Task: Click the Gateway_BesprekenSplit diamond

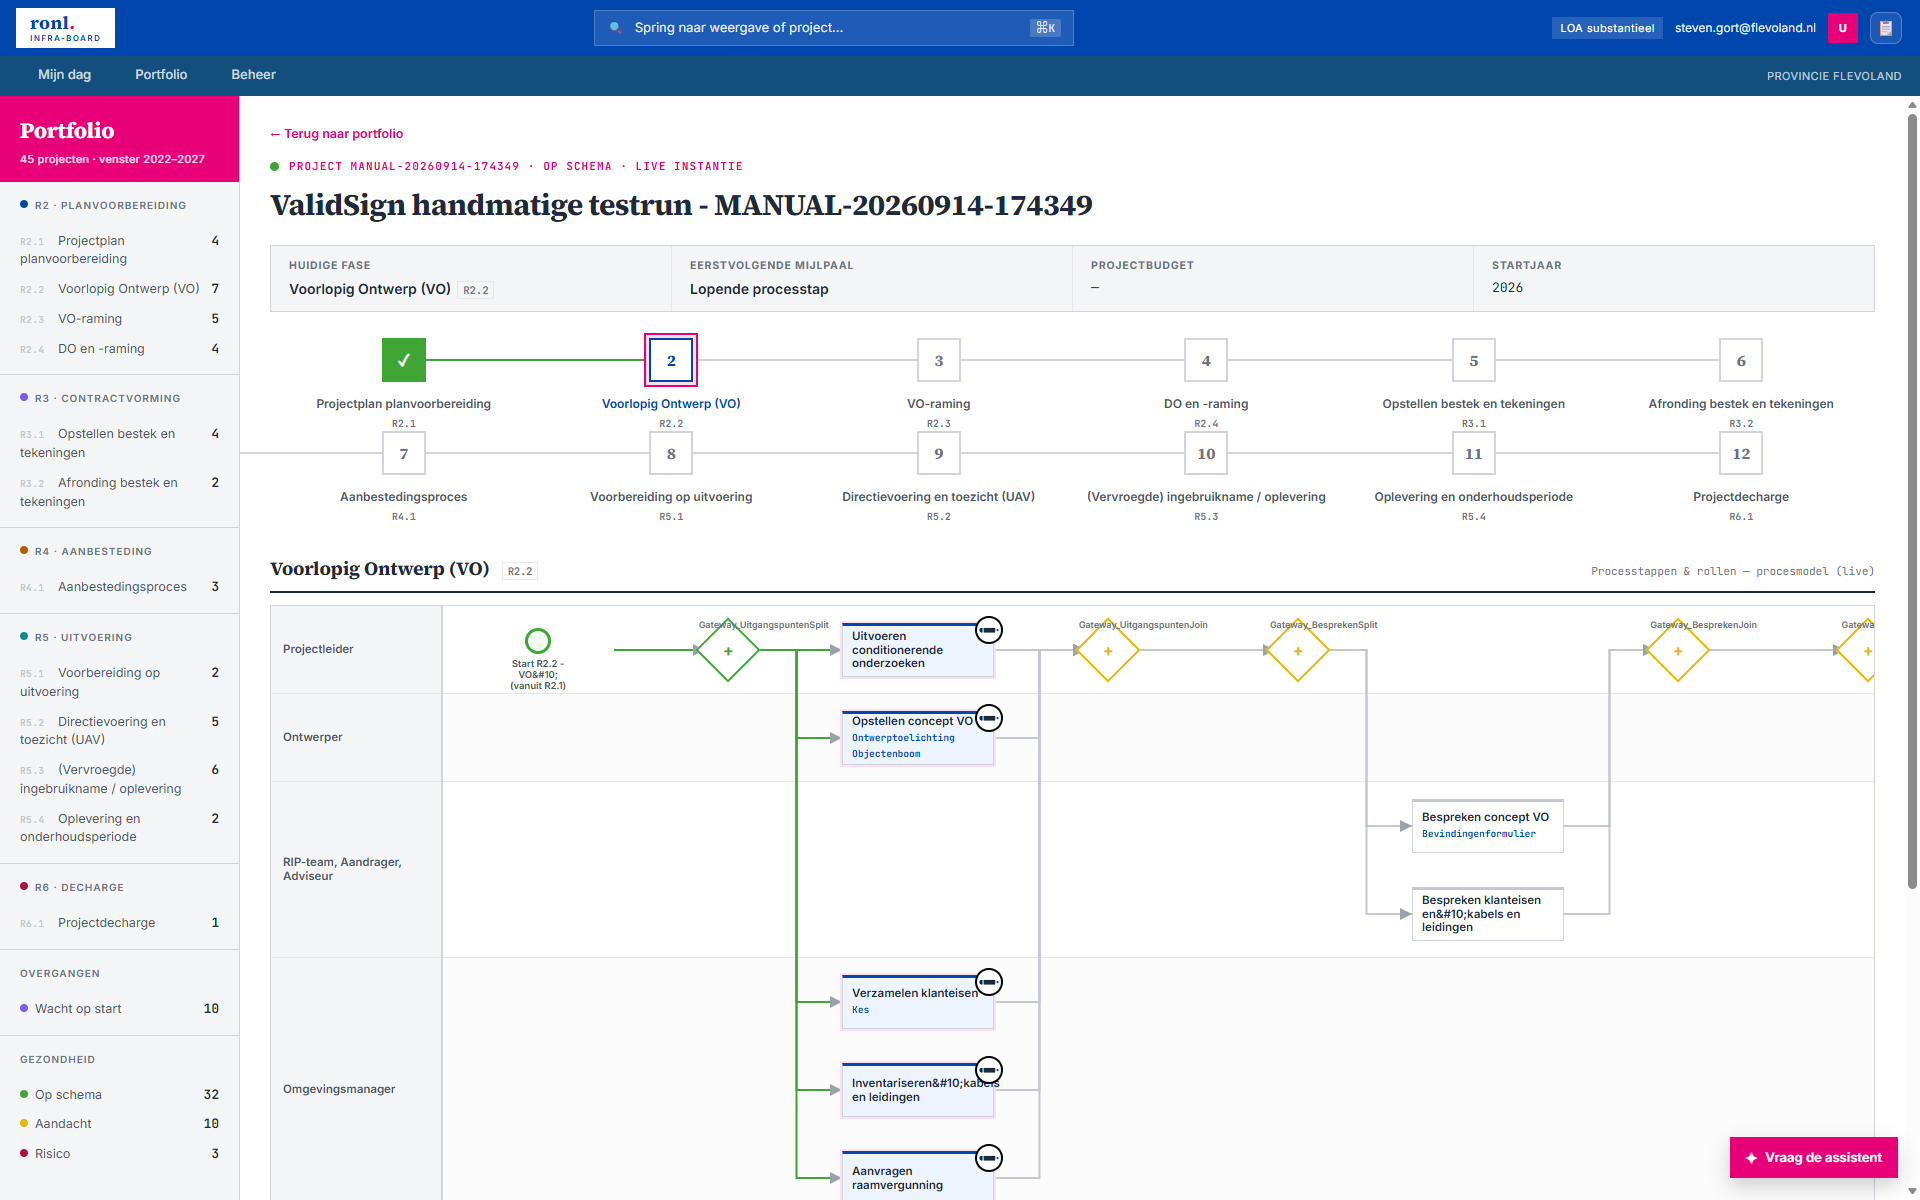Action: tap(1298, 650)
